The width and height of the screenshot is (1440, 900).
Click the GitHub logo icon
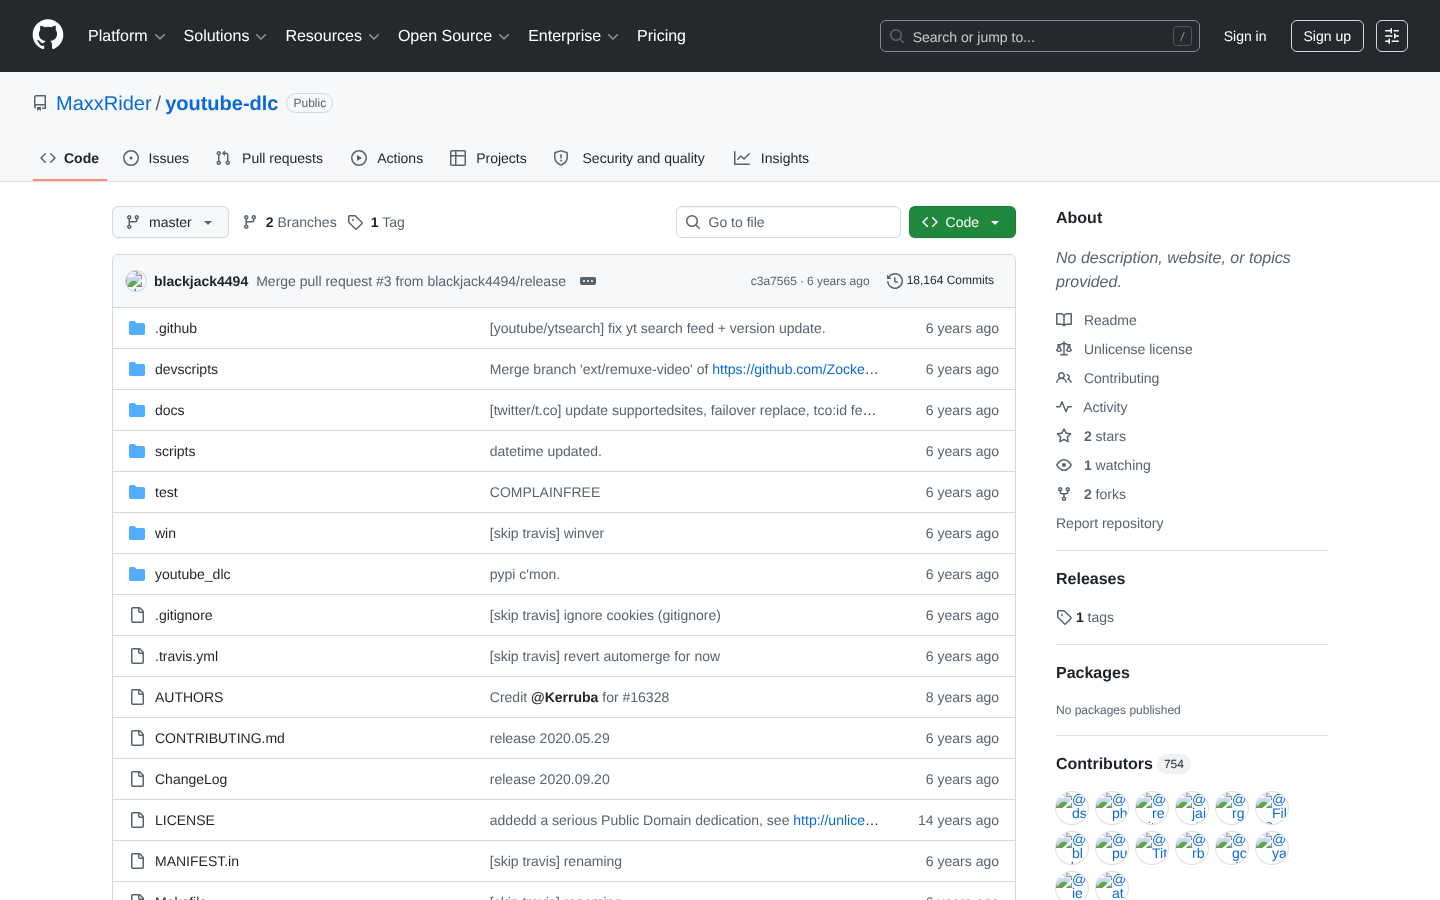(x=48, y=36)
